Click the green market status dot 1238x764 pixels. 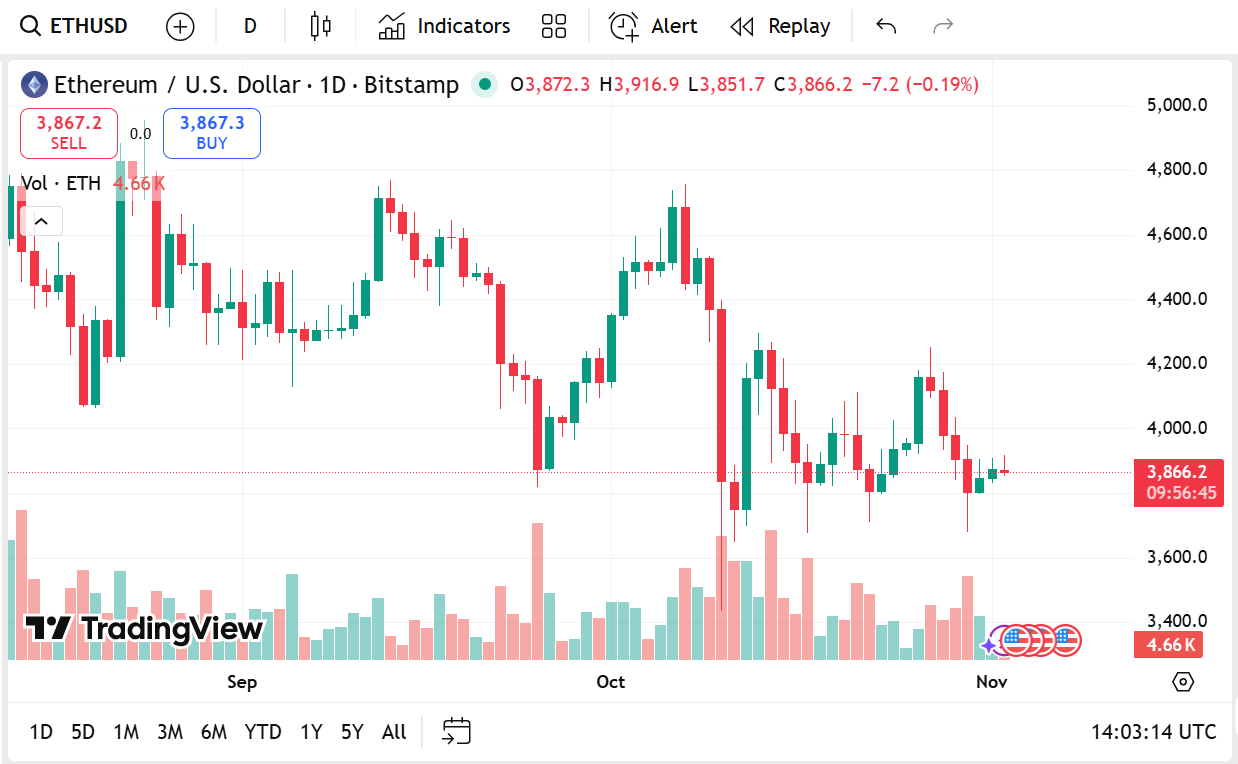485,85
